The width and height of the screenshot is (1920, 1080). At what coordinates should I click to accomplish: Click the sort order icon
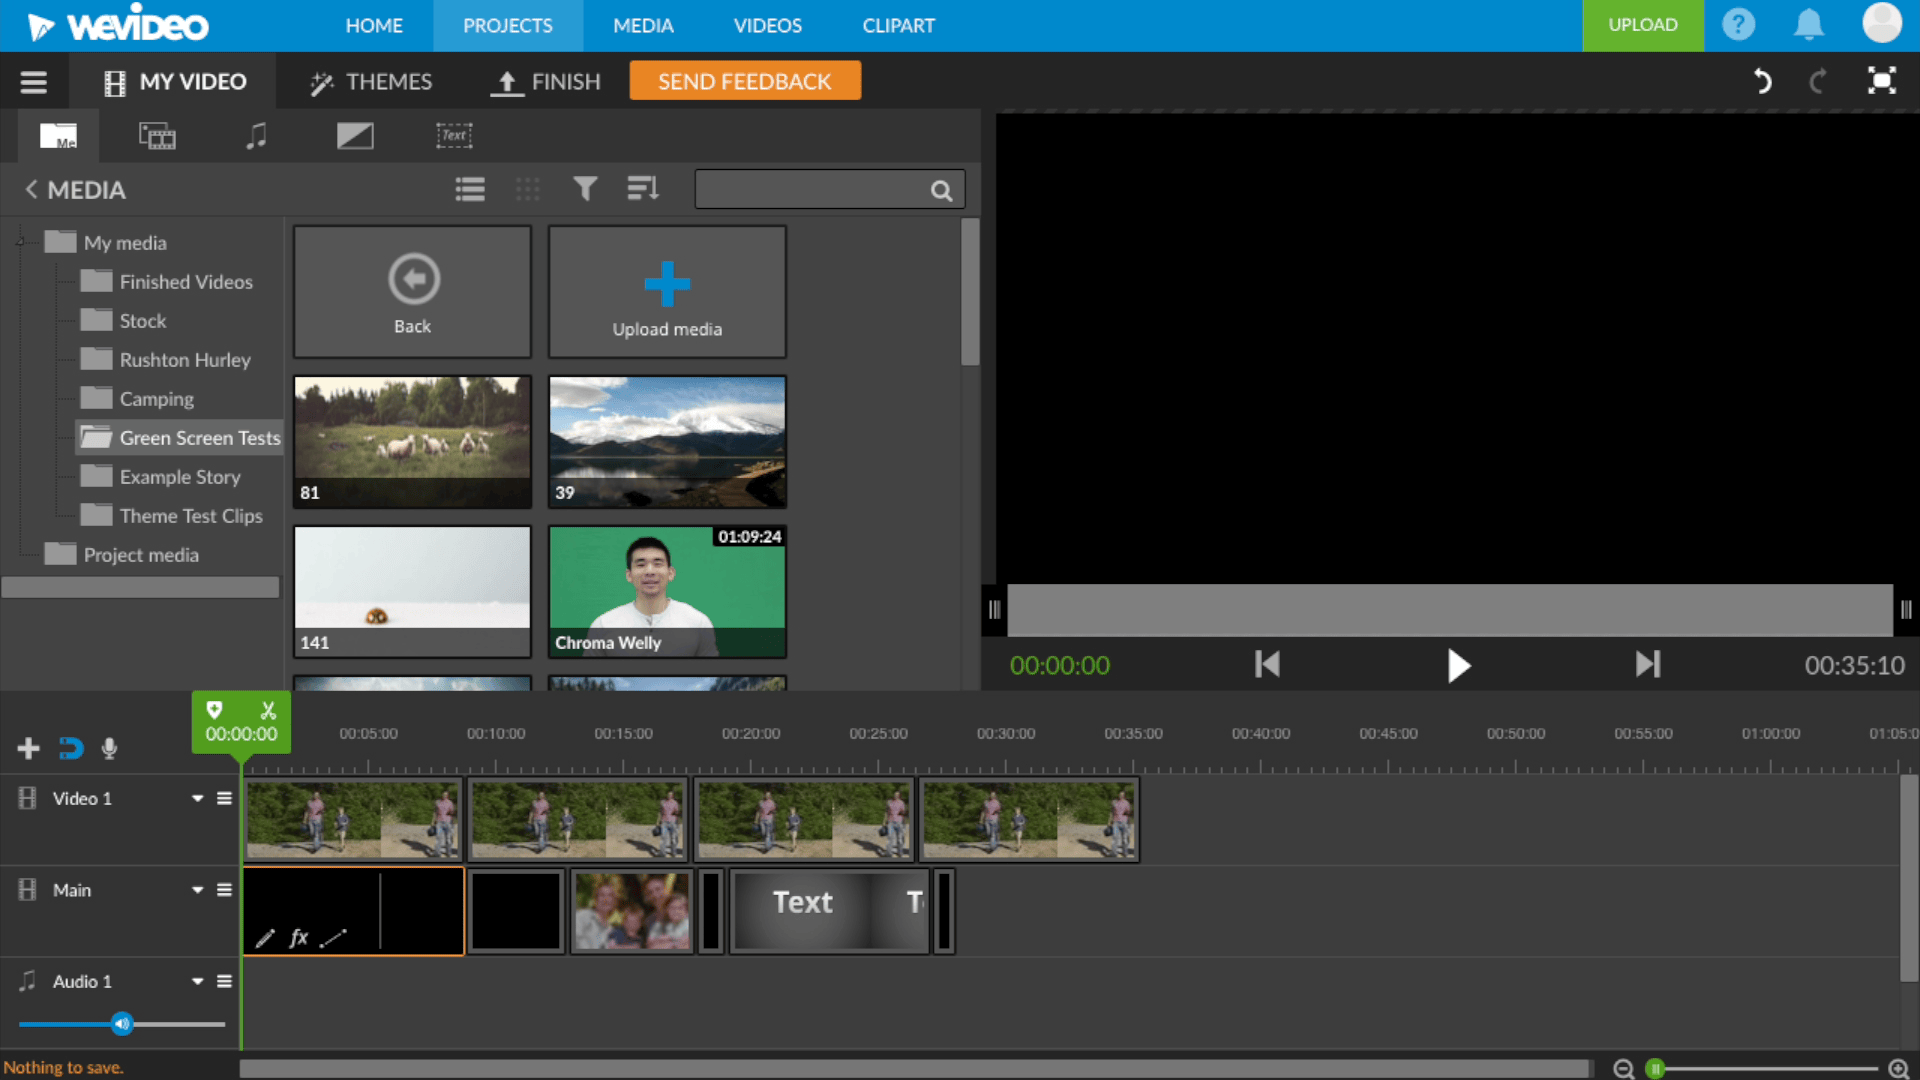[642, 189]
